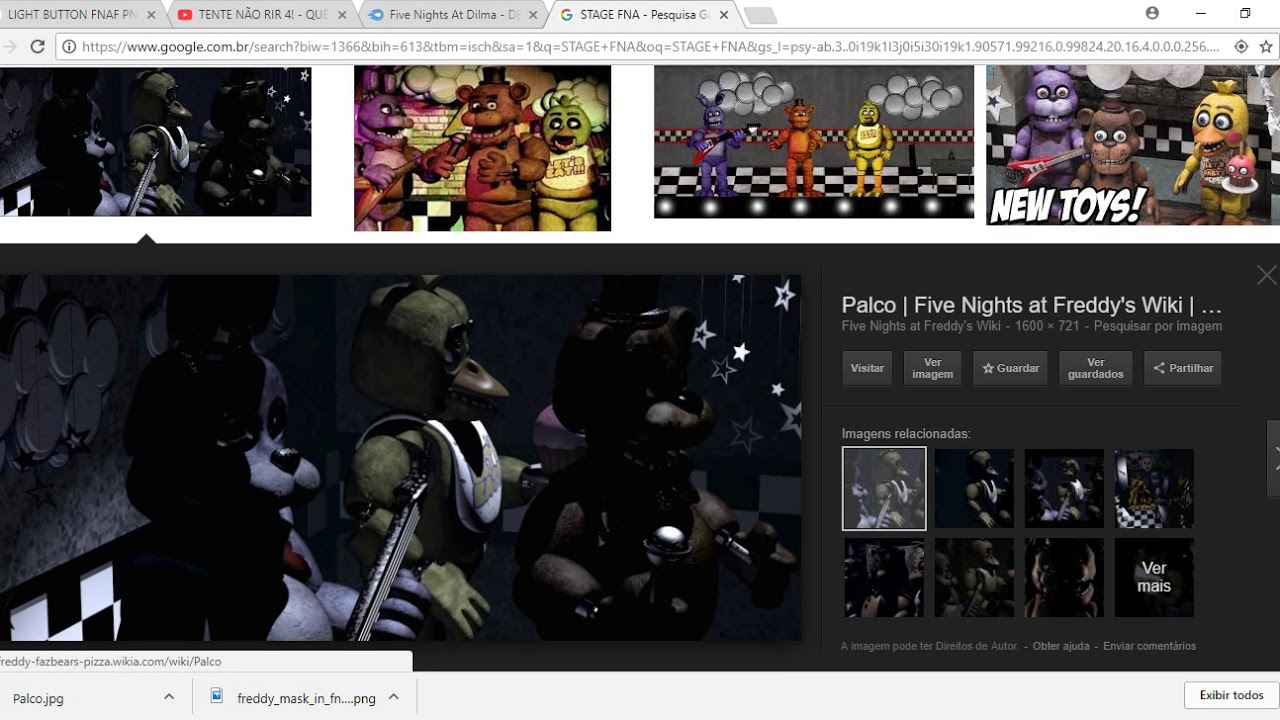Screen dimensions: 1280x720
Task: Open the colorful Bonnie Freddy Chica thumbnail
Action: click(482, 148)
